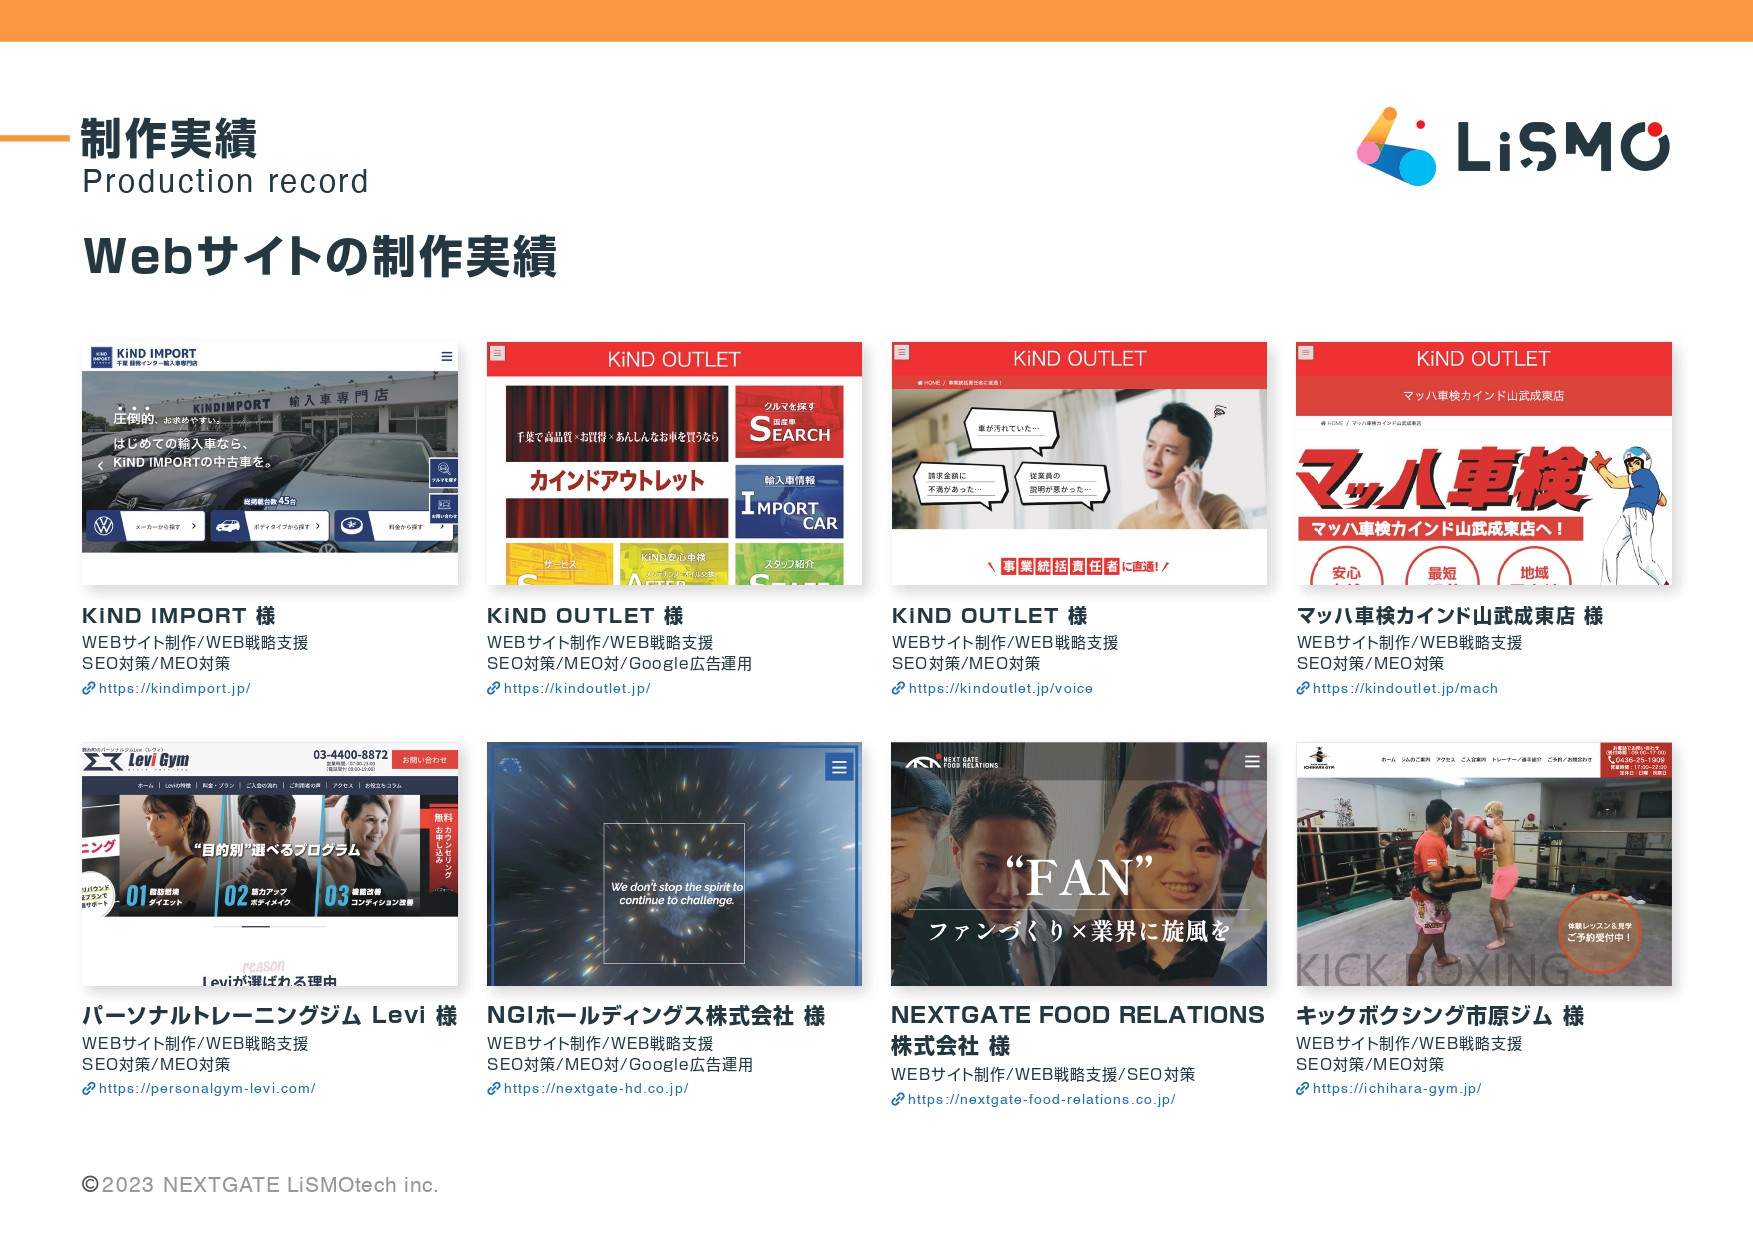This screenshot has width=1753, height=1240.
Task: Select 料金・プラン in the Levi Gym navigation
Action: click(x=218, y=785)
